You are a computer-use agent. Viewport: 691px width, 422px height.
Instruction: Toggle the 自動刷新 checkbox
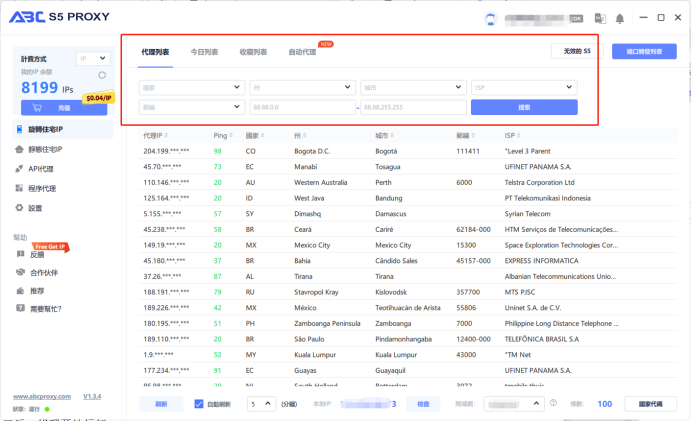pos(199,404)
